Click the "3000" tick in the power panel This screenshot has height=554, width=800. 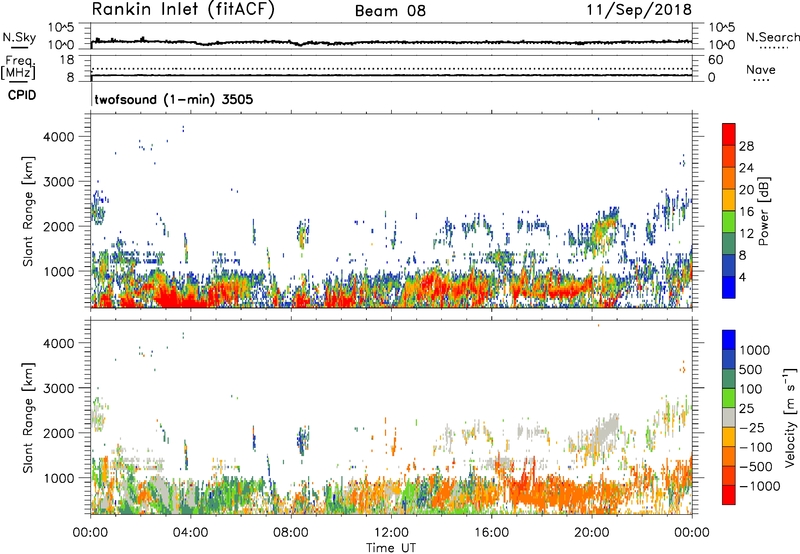tap(59, 182)
